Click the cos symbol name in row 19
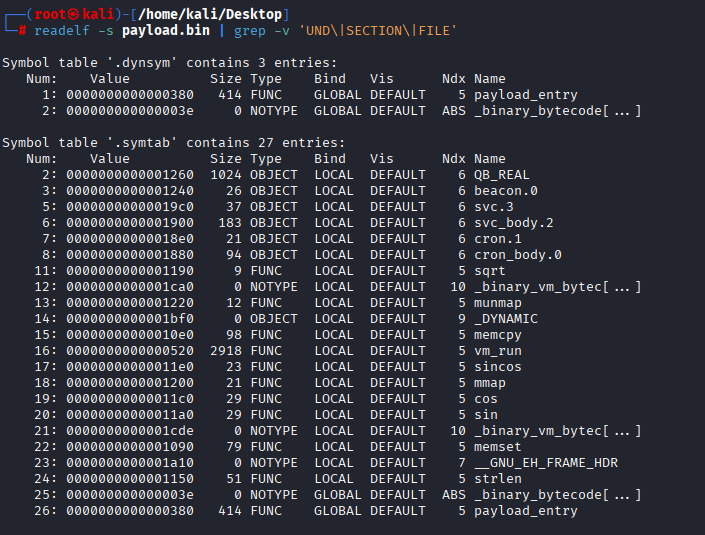Viewport: 705px width, 535px height. coord(486,399)
